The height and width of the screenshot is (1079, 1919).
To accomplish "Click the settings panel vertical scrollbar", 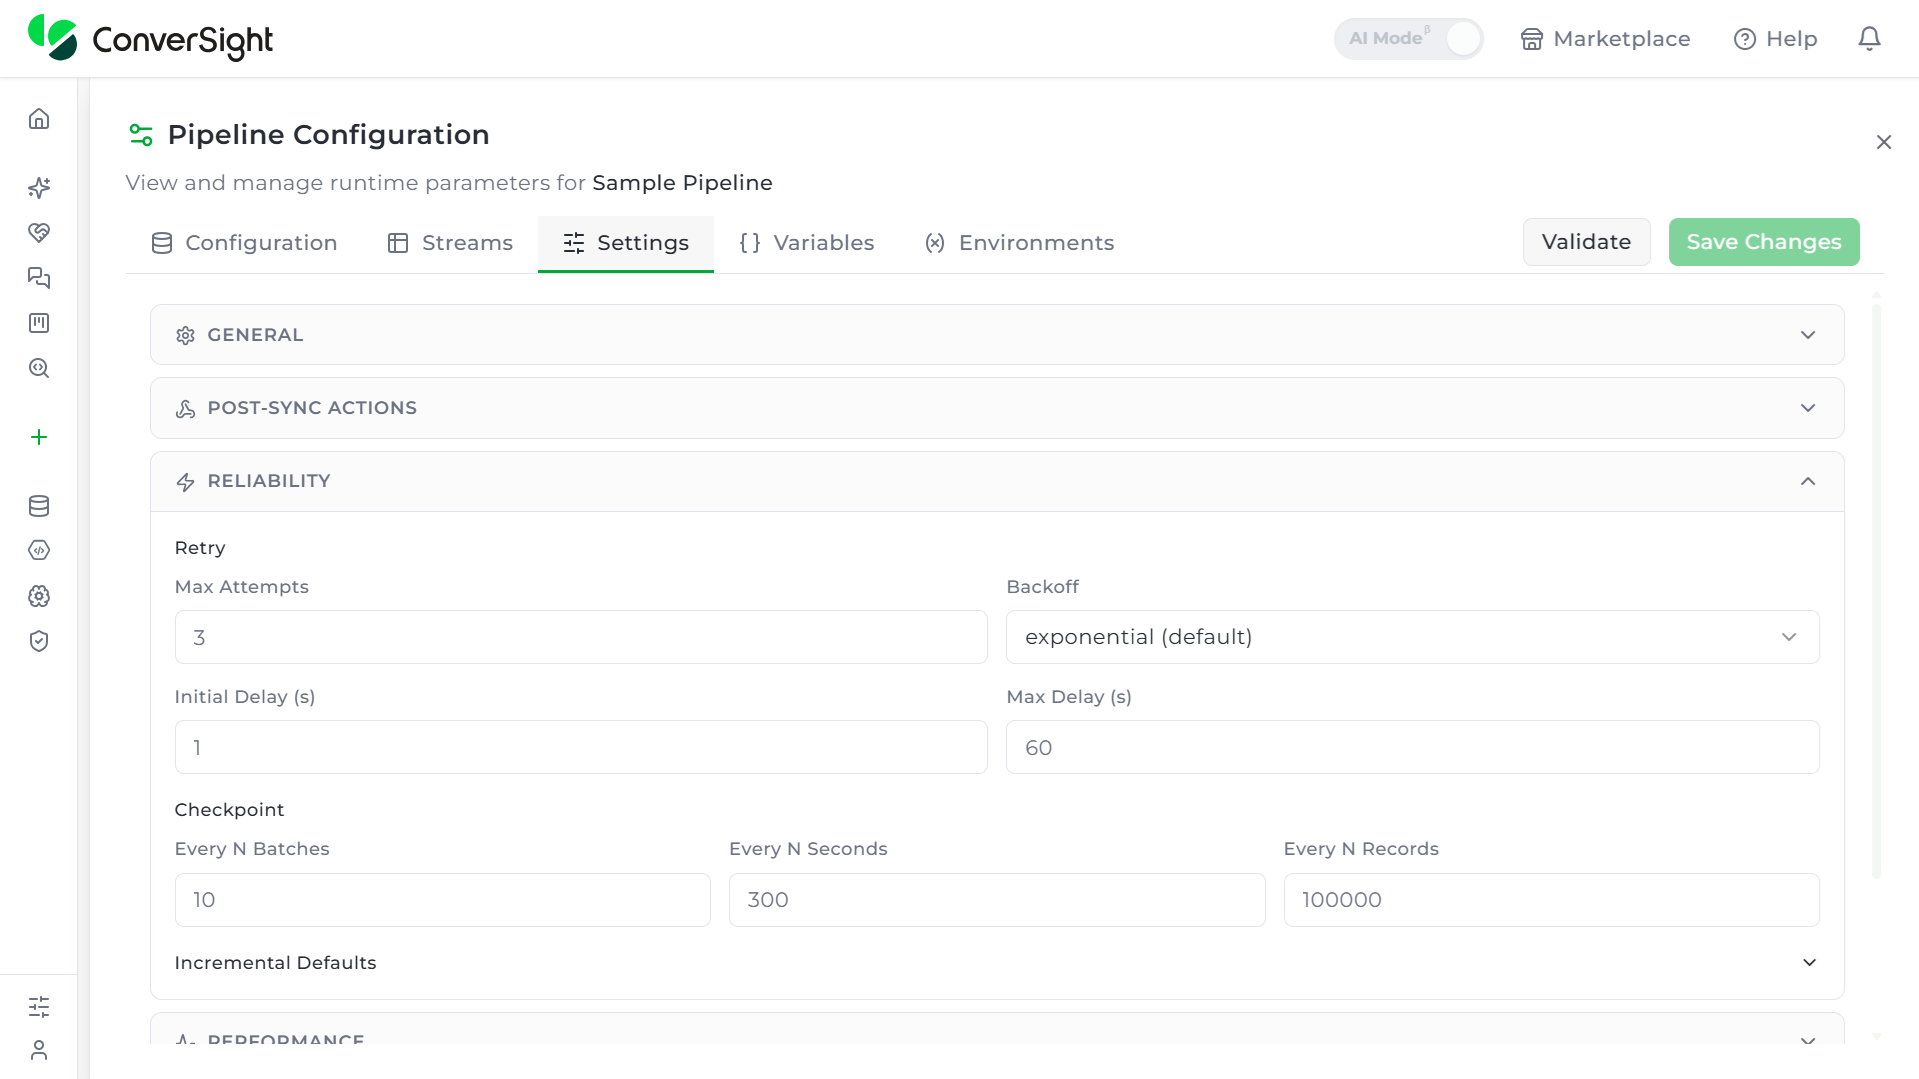I will tap(1876, 590).
